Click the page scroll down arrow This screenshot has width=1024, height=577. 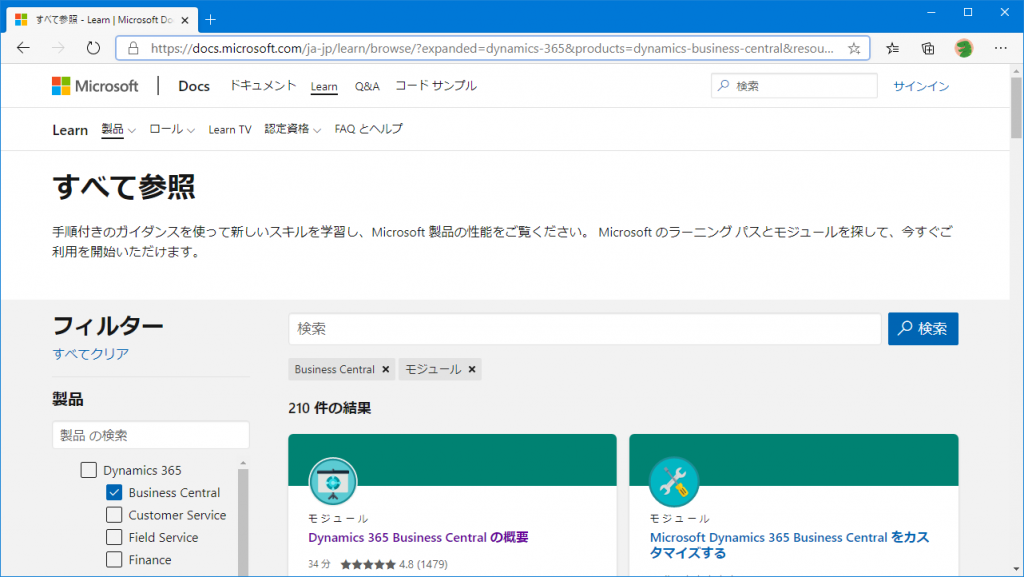(x=1016, y=570)
